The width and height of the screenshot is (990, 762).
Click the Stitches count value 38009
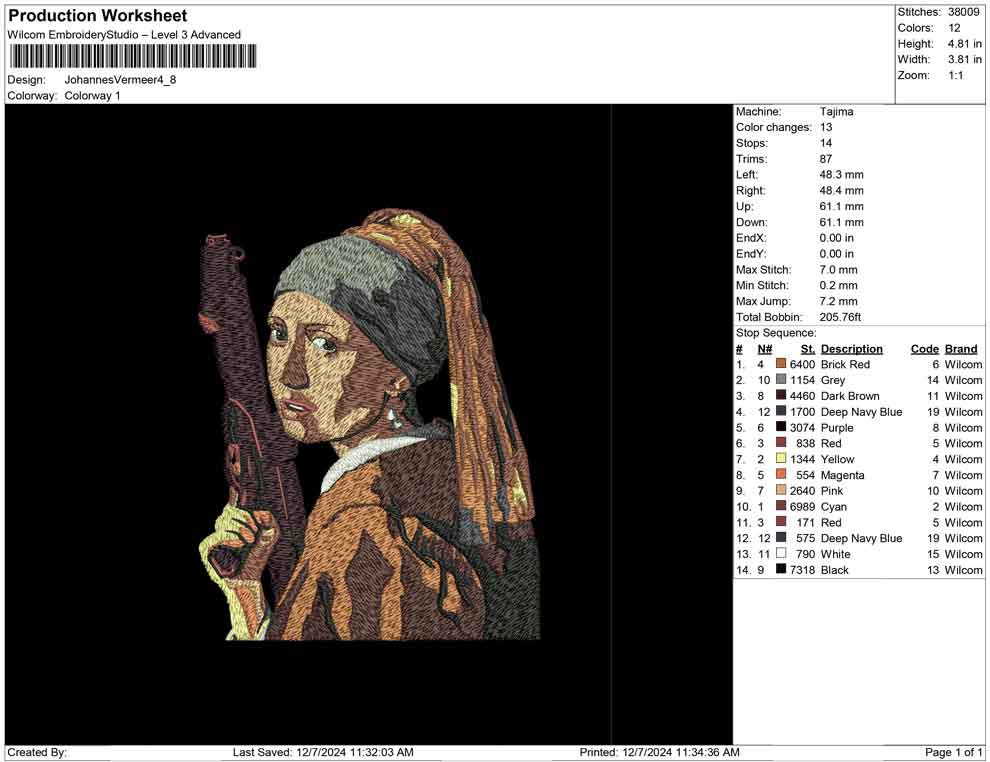click(x=963, y=12)
